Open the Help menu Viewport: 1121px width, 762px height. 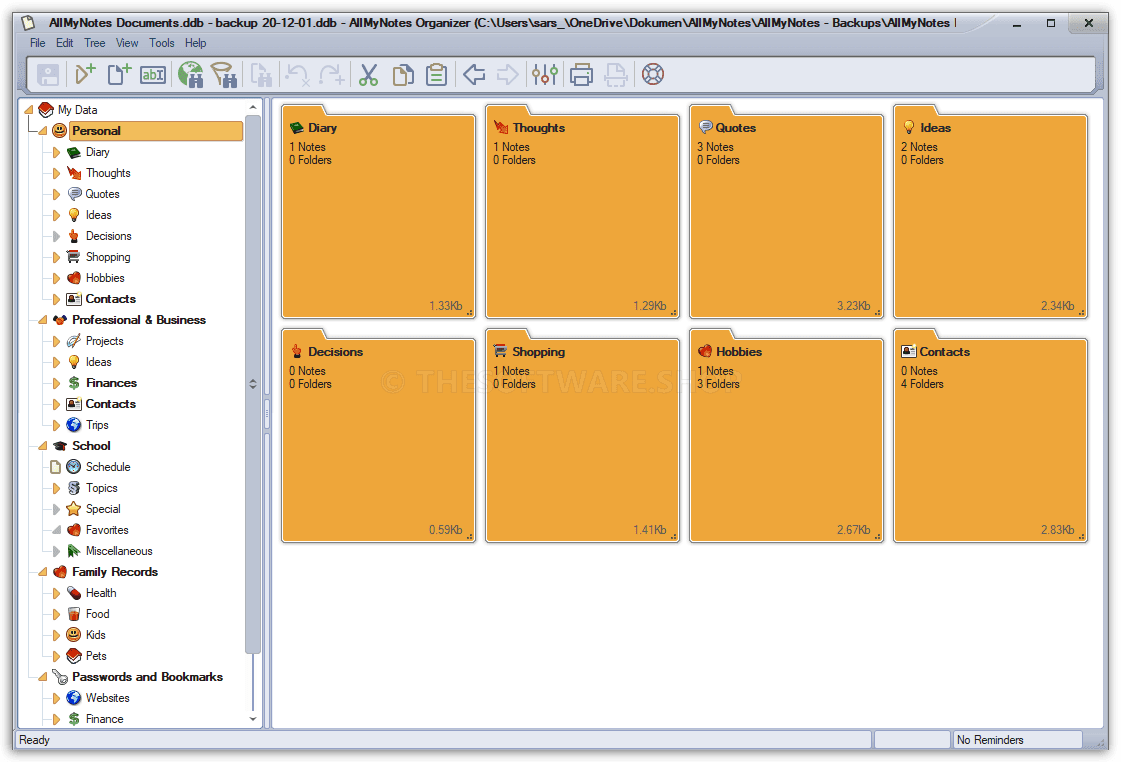[x=195, y=43]
